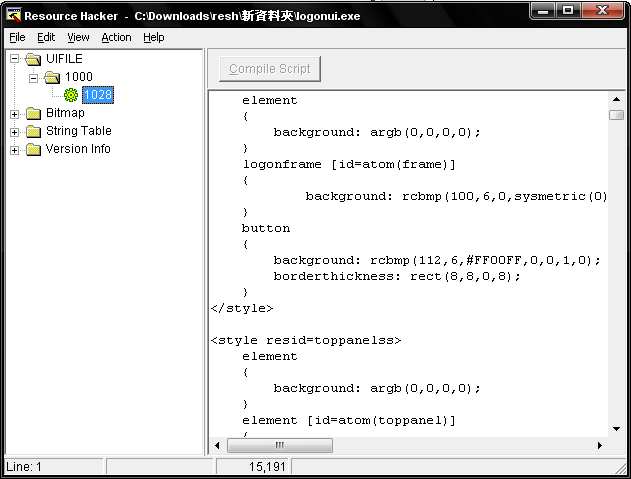Select the UIFILE tree label
The image size is (631, 479).
(x=64, y=59)
